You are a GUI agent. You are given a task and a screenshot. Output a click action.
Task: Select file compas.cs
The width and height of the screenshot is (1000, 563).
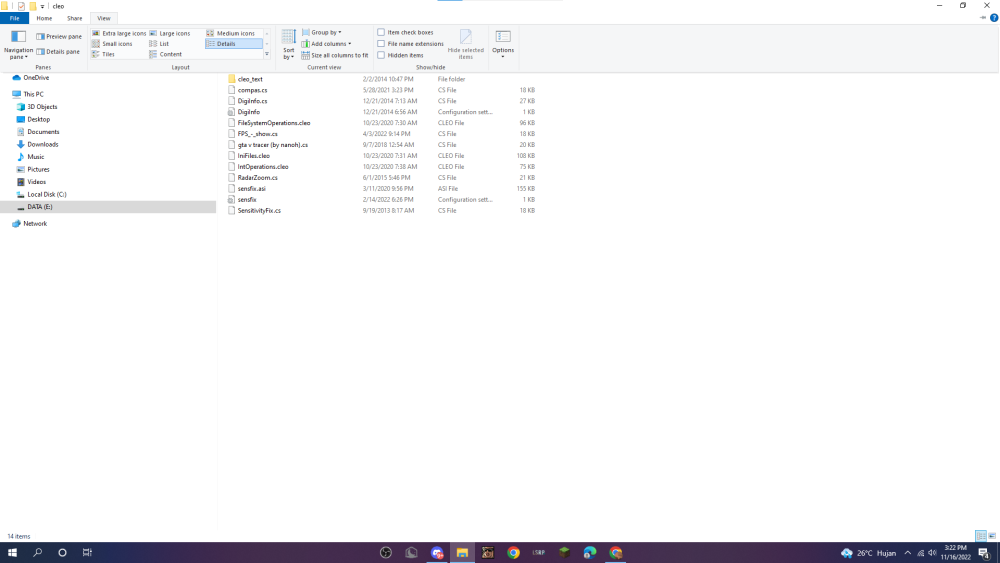253,90
